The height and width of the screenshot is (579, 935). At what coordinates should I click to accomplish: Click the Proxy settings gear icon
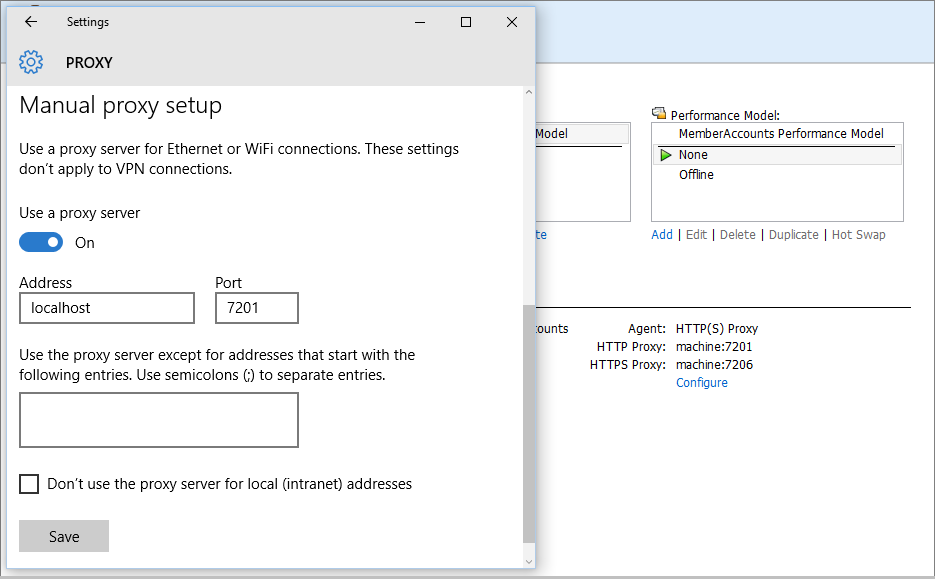click(x=31, y=62)
